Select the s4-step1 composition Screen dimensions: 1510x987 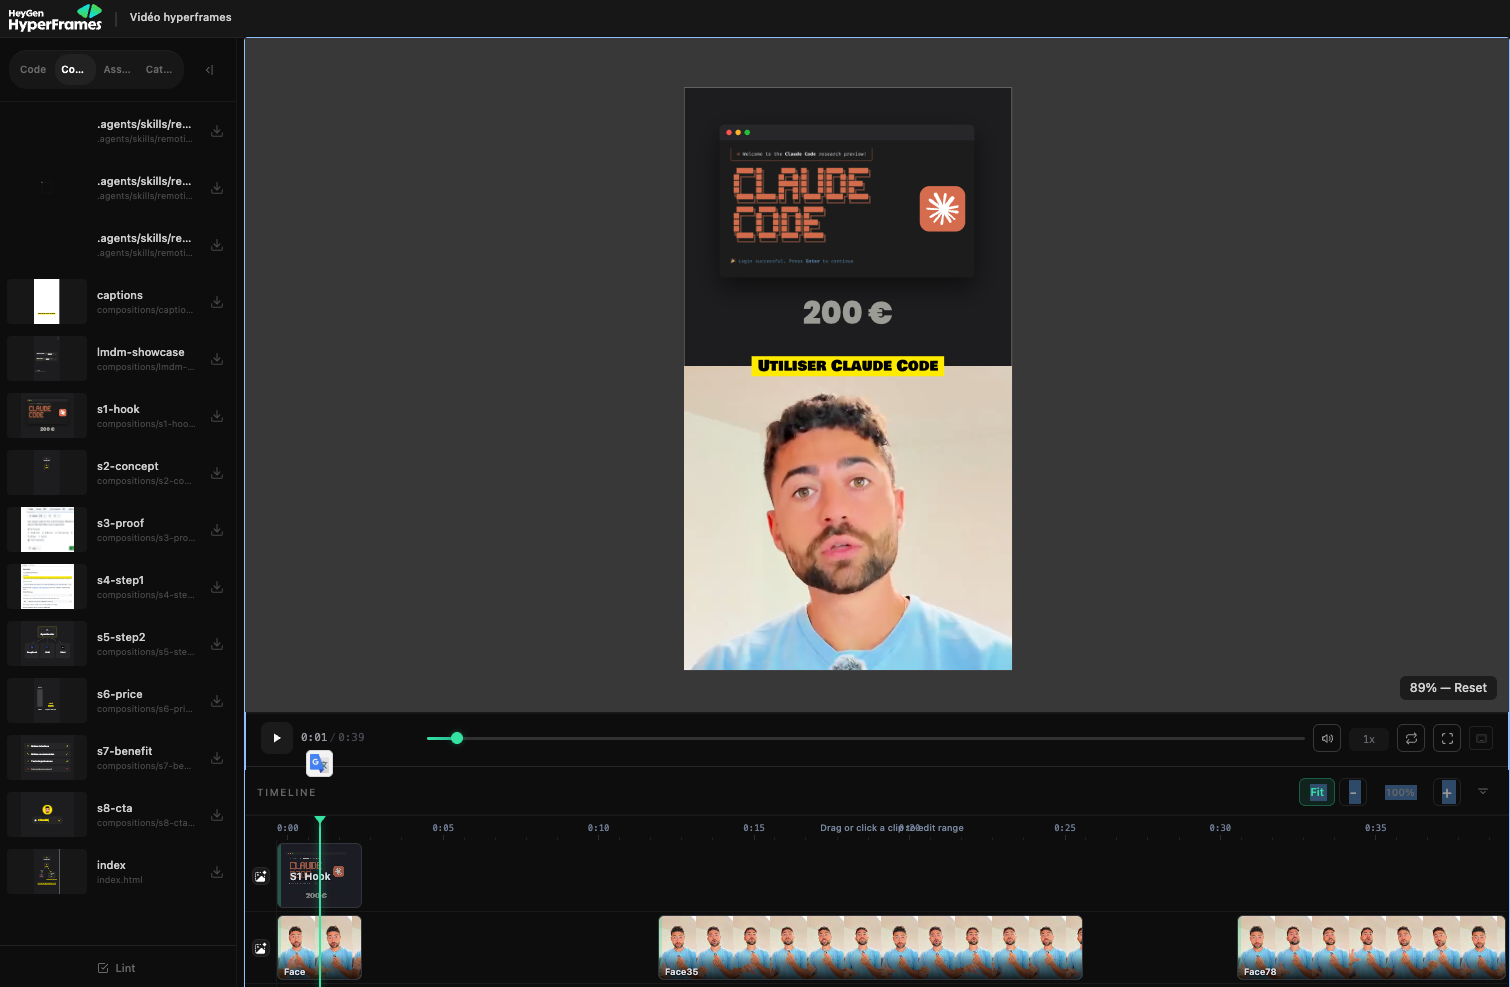118,587
